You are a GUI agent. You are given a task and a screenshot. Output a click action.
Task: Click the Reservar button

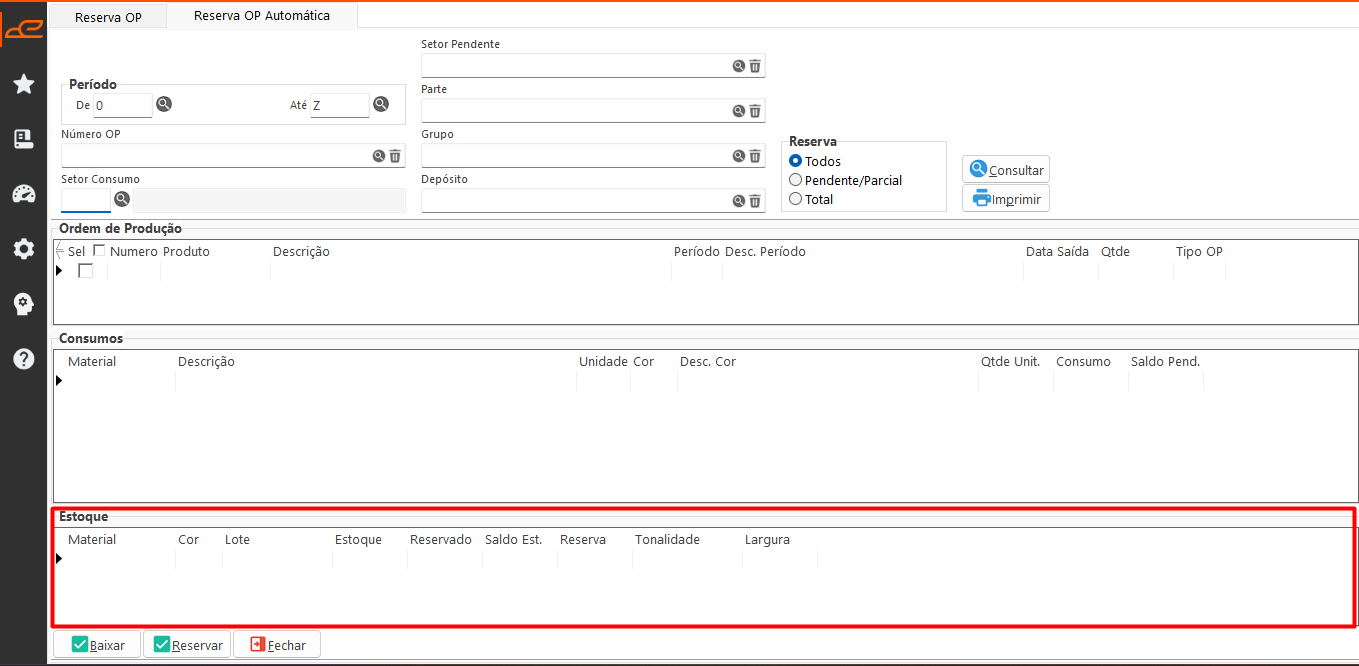click(187, 645)
